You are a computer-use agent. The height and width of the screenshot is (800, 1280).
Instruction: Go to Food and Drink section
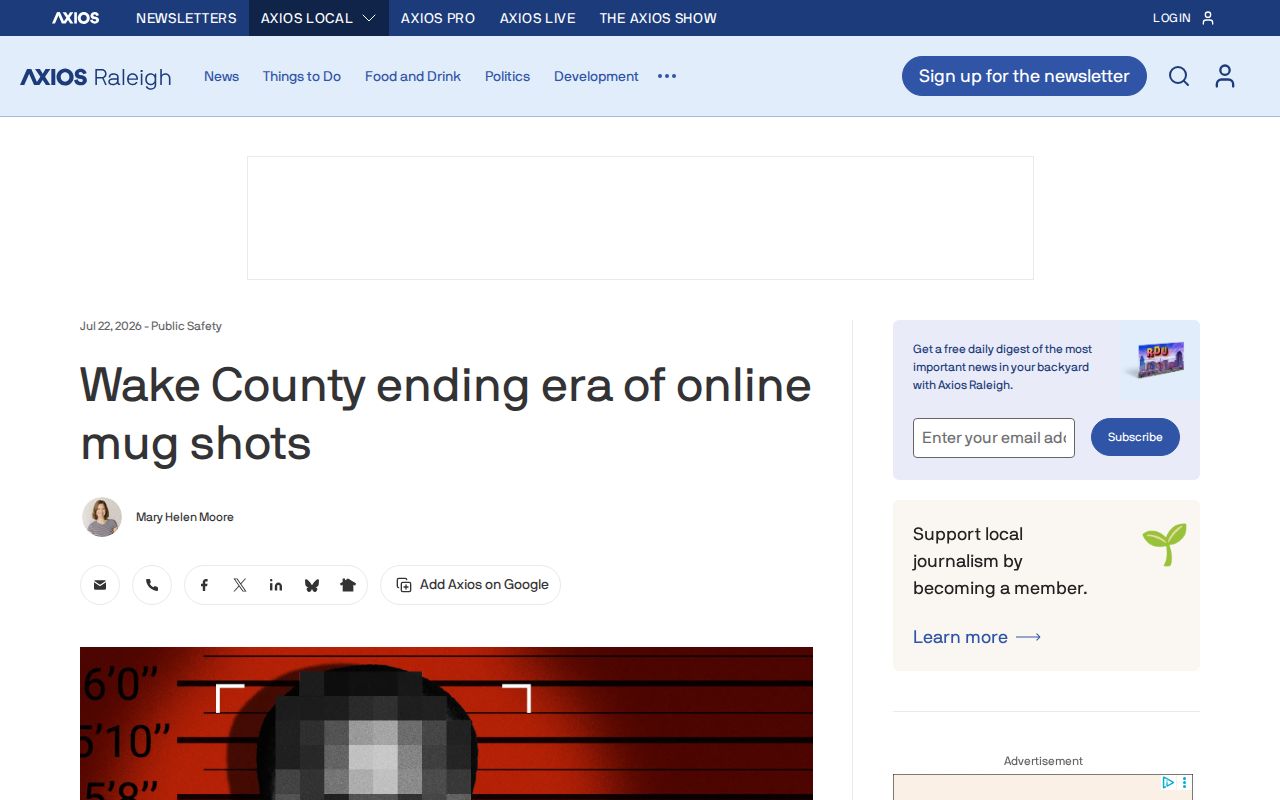(x=413, y=76)
